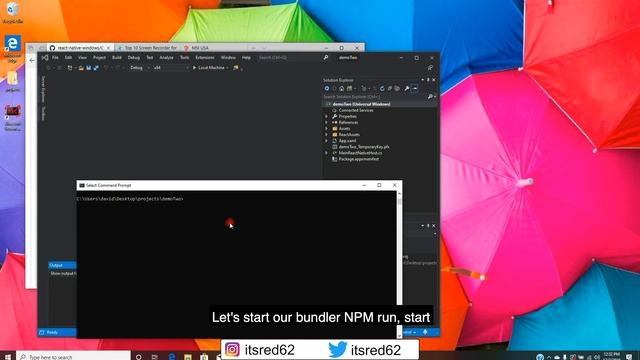
Task: Click Solution Explorer Switch Views icon
Action: 350,88
